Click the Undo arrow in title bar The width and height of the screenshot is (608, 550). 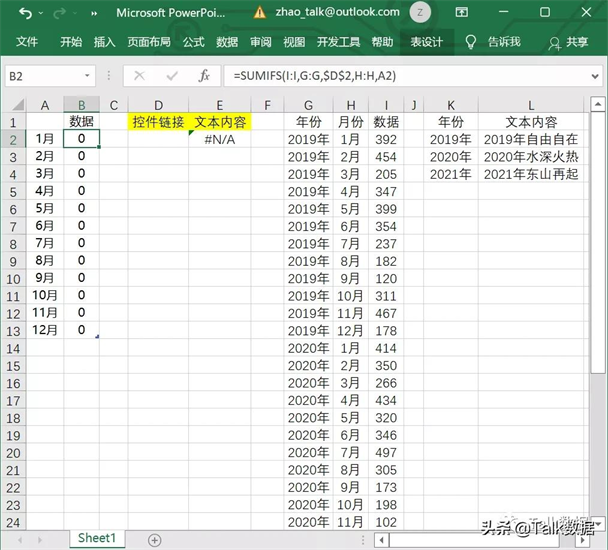pyautogui.click(x=25, y=14)
